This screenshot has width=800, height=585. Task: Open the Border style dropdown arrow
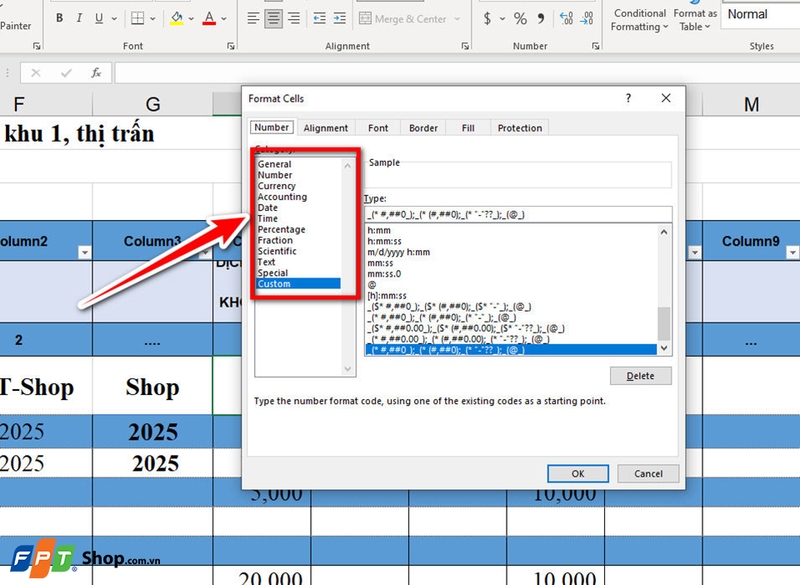[x=153, y=17]
